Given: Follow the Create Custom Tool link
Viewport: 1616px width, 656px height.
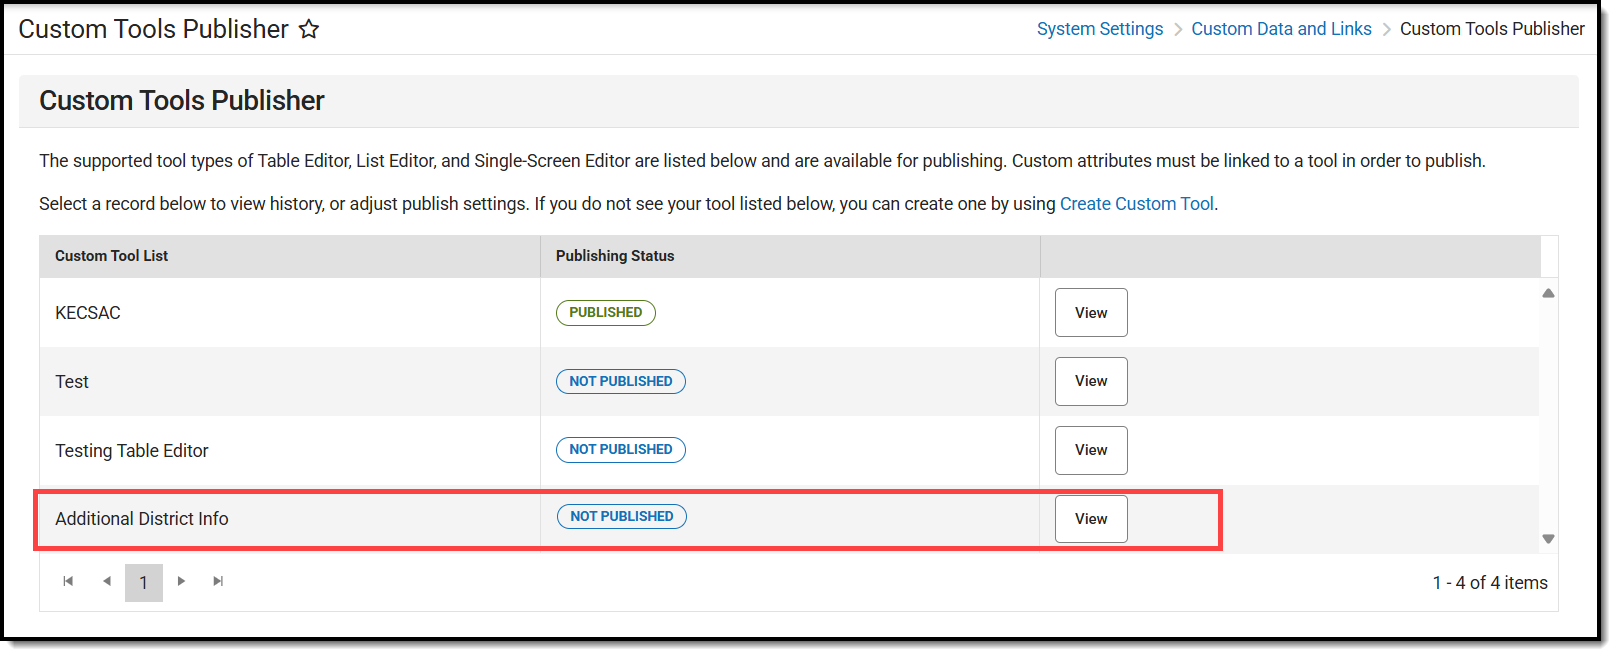Looking at the screenshot, I should (x=1136, y=204).
